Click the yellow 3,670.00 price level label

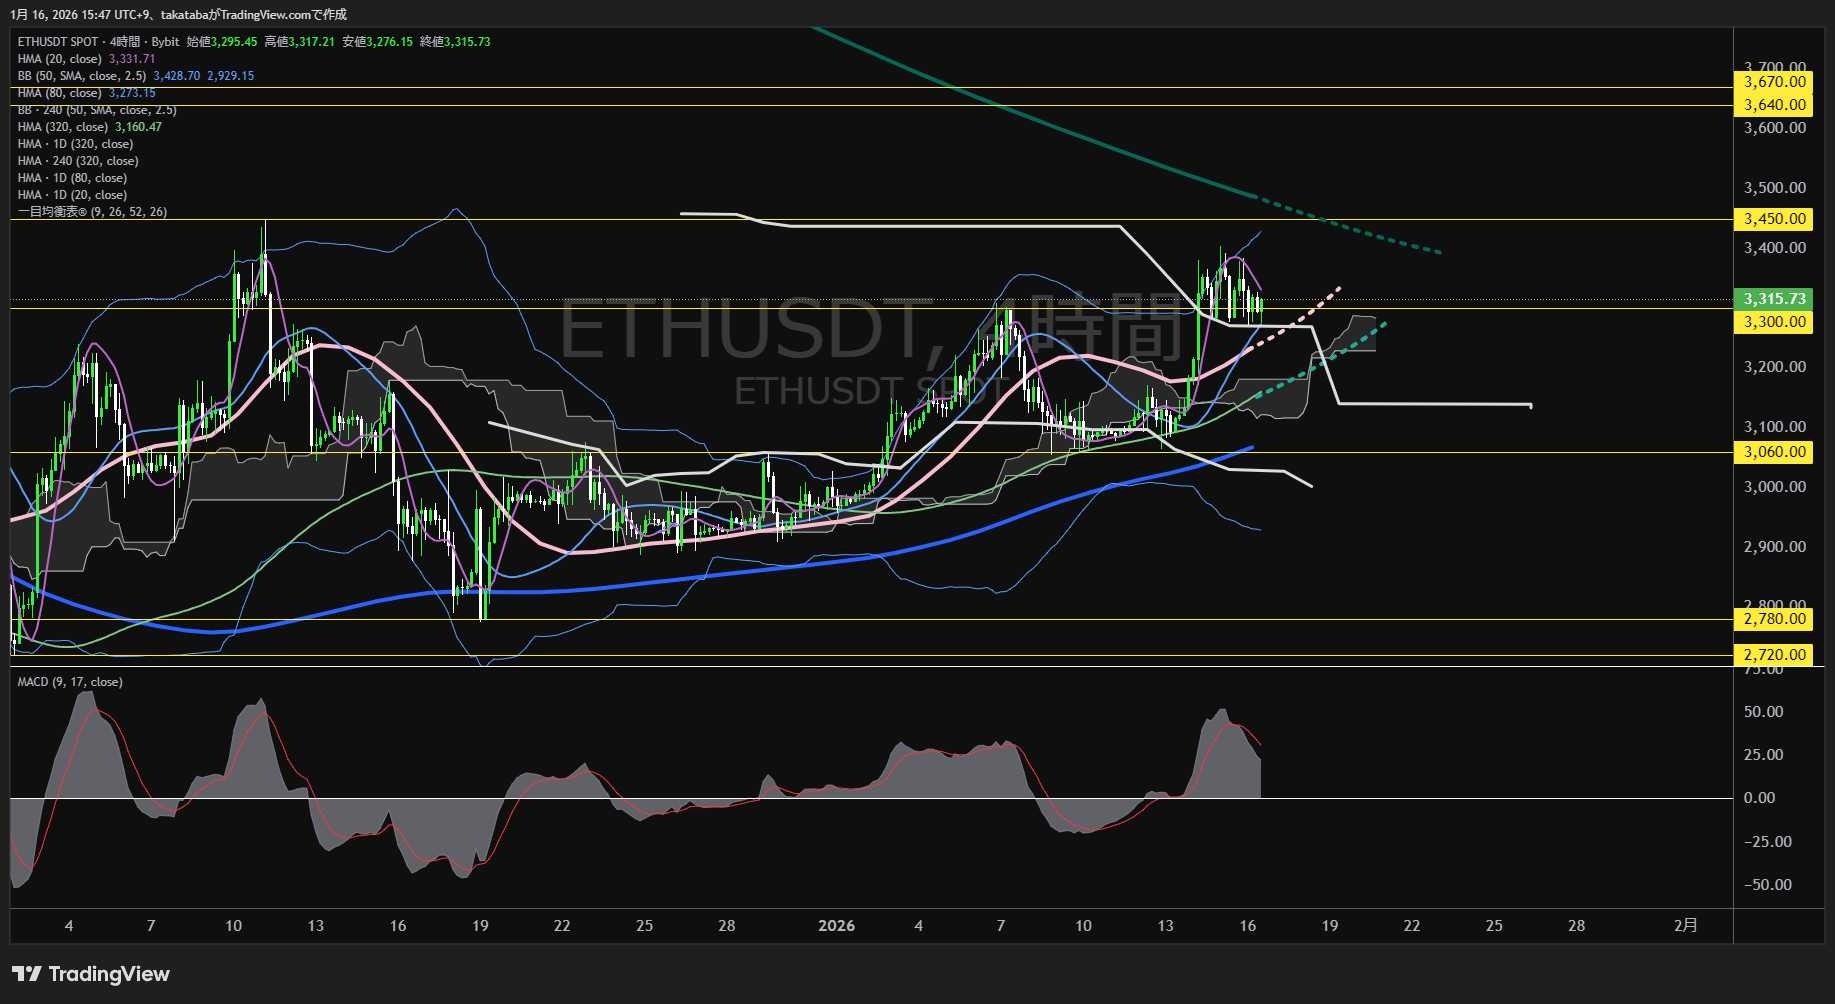[1774, 82]
